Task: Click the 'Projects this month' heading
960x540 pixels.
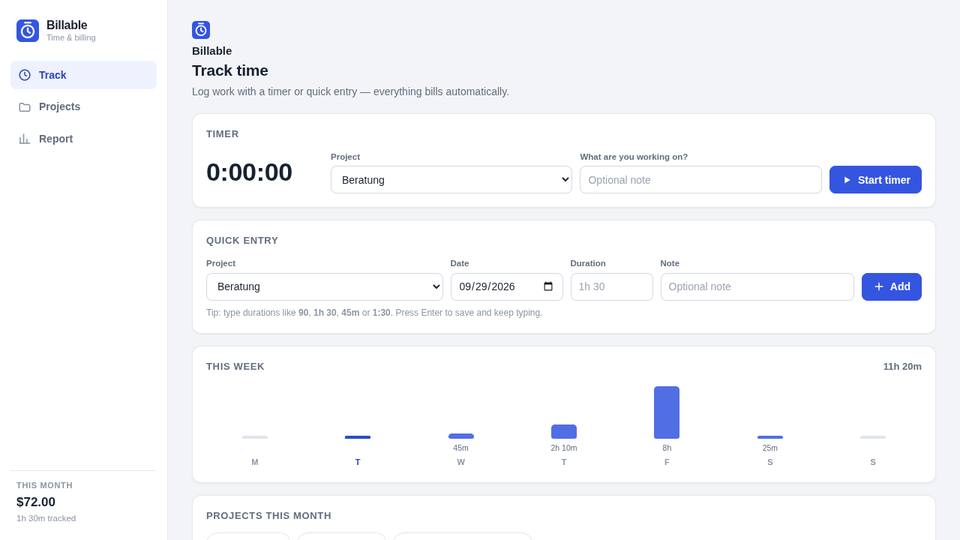Action: click(269, 516)
